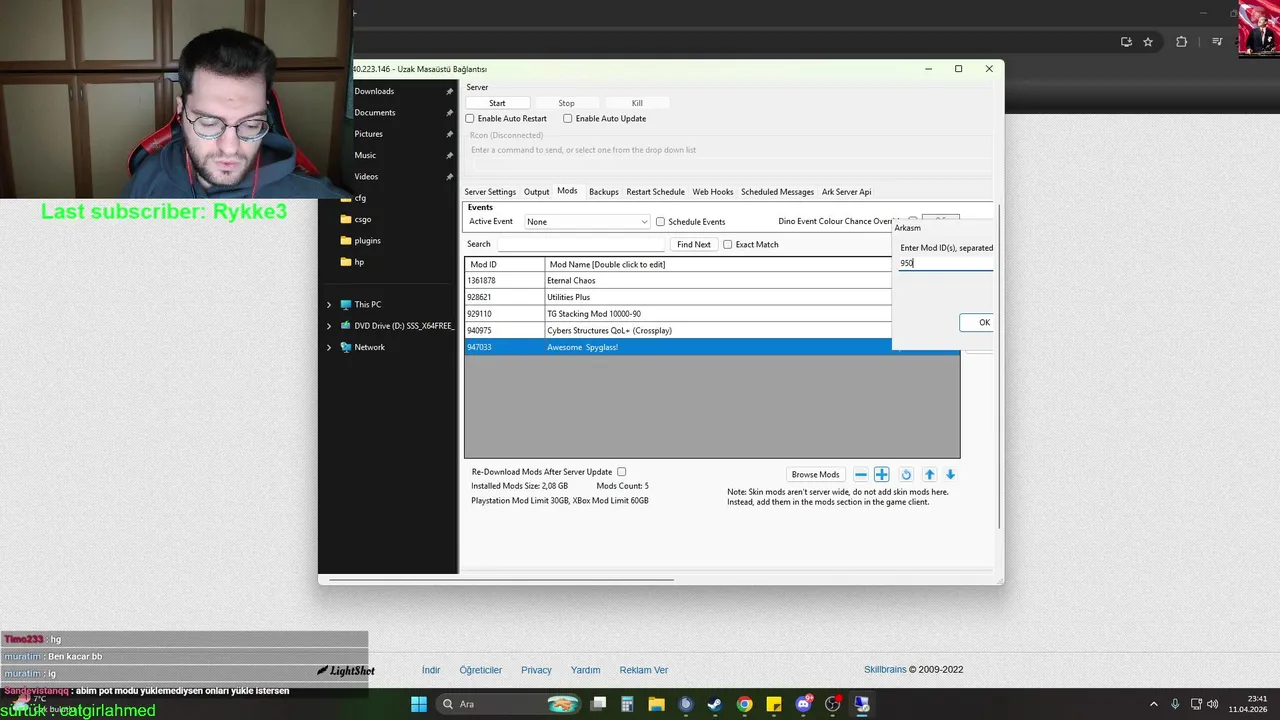Open the Windows Start menu
1280x720 pixels.
coord(419,704)
